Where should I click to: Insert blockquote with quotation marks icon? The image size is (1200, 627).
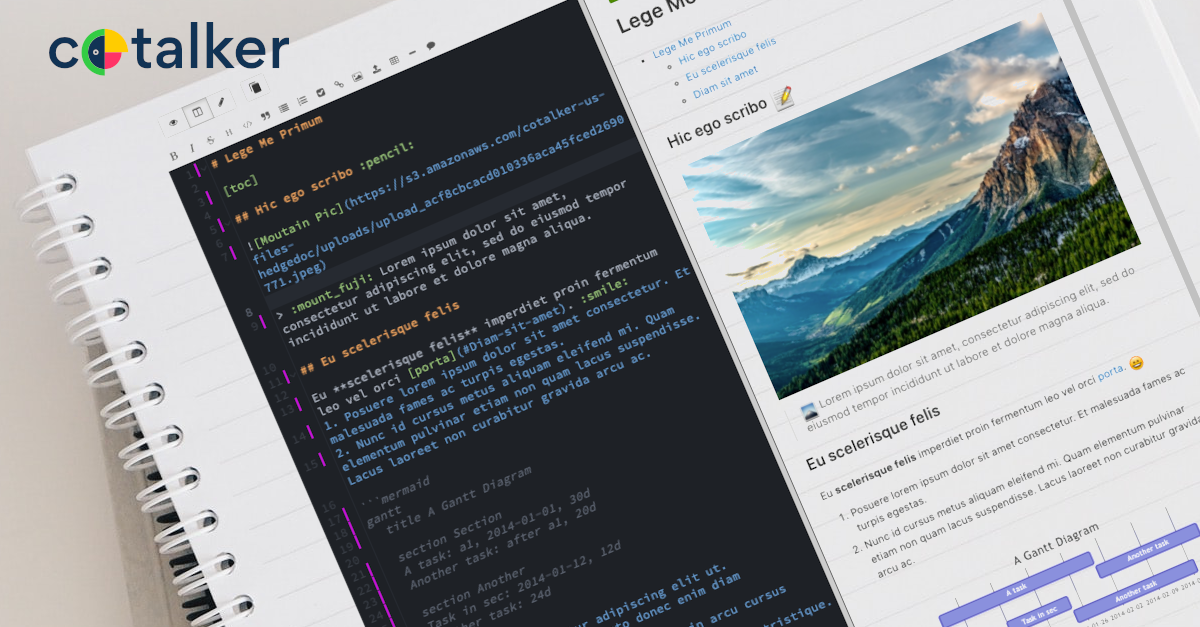(265, 116)
